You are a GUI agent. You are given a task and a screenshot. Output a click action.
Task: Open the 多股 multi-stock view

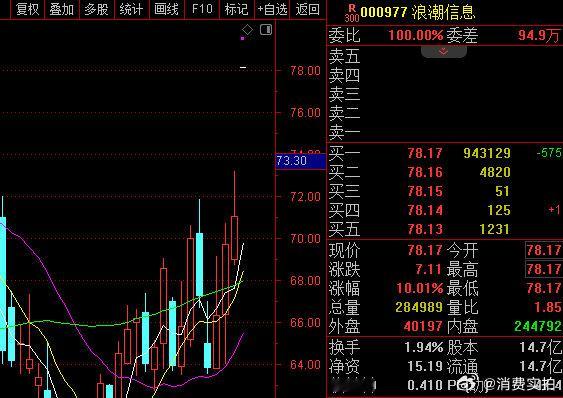(97, 9)
